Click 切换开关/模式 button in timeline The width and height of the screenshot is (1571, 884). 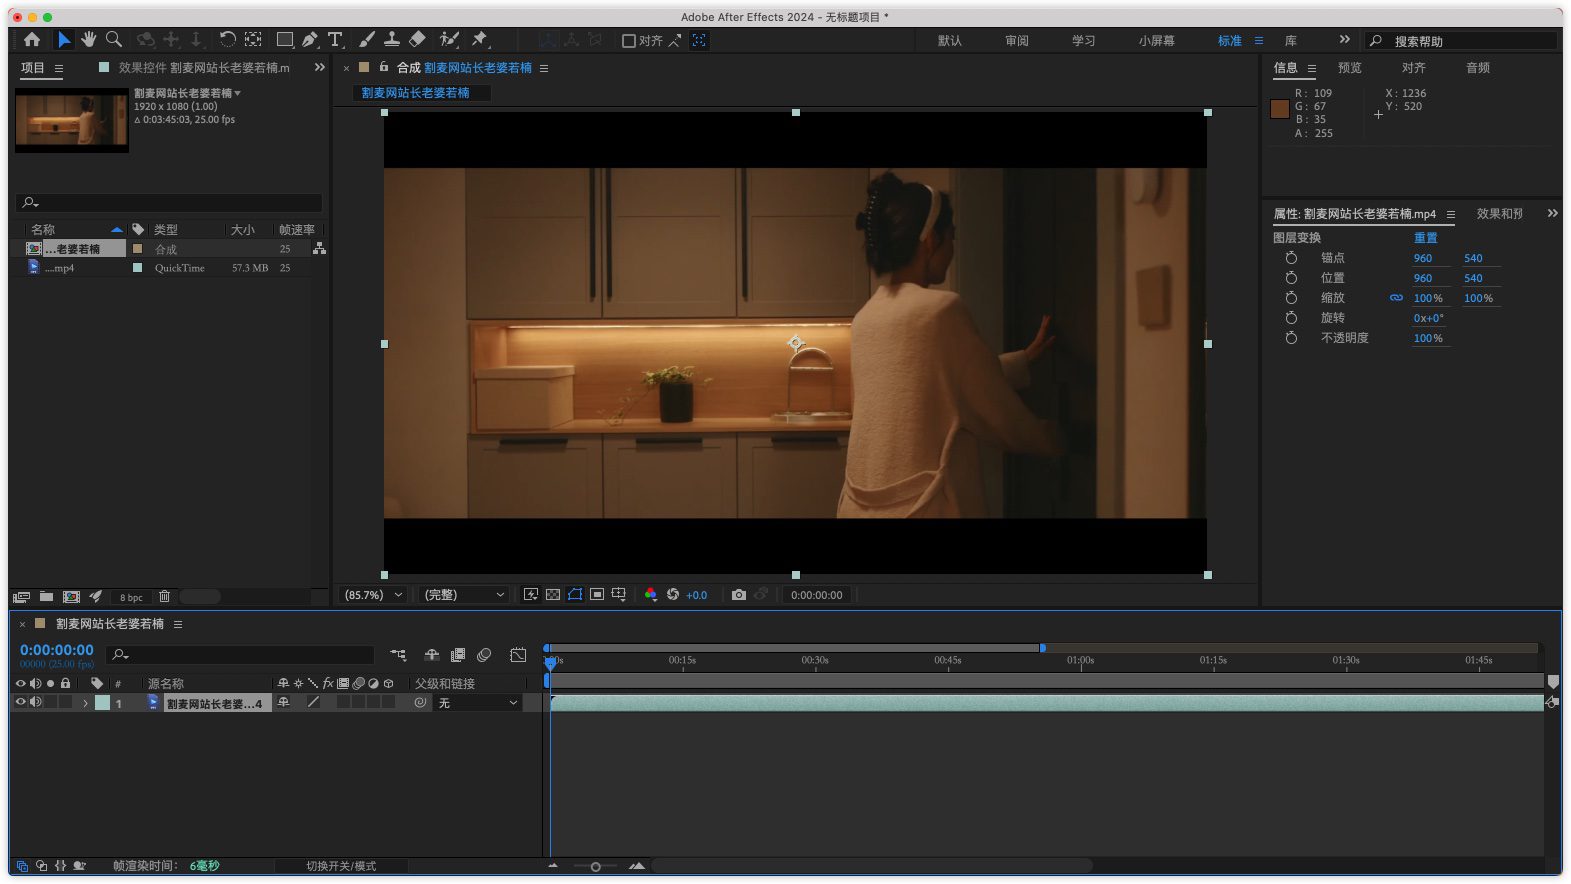[x=341, y=866]
